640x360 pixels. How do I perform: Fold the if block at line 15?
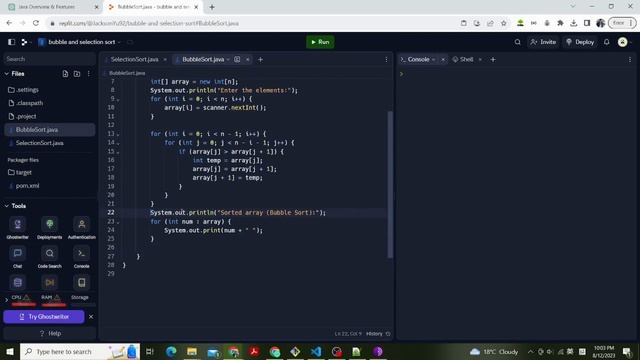[118, 152]
